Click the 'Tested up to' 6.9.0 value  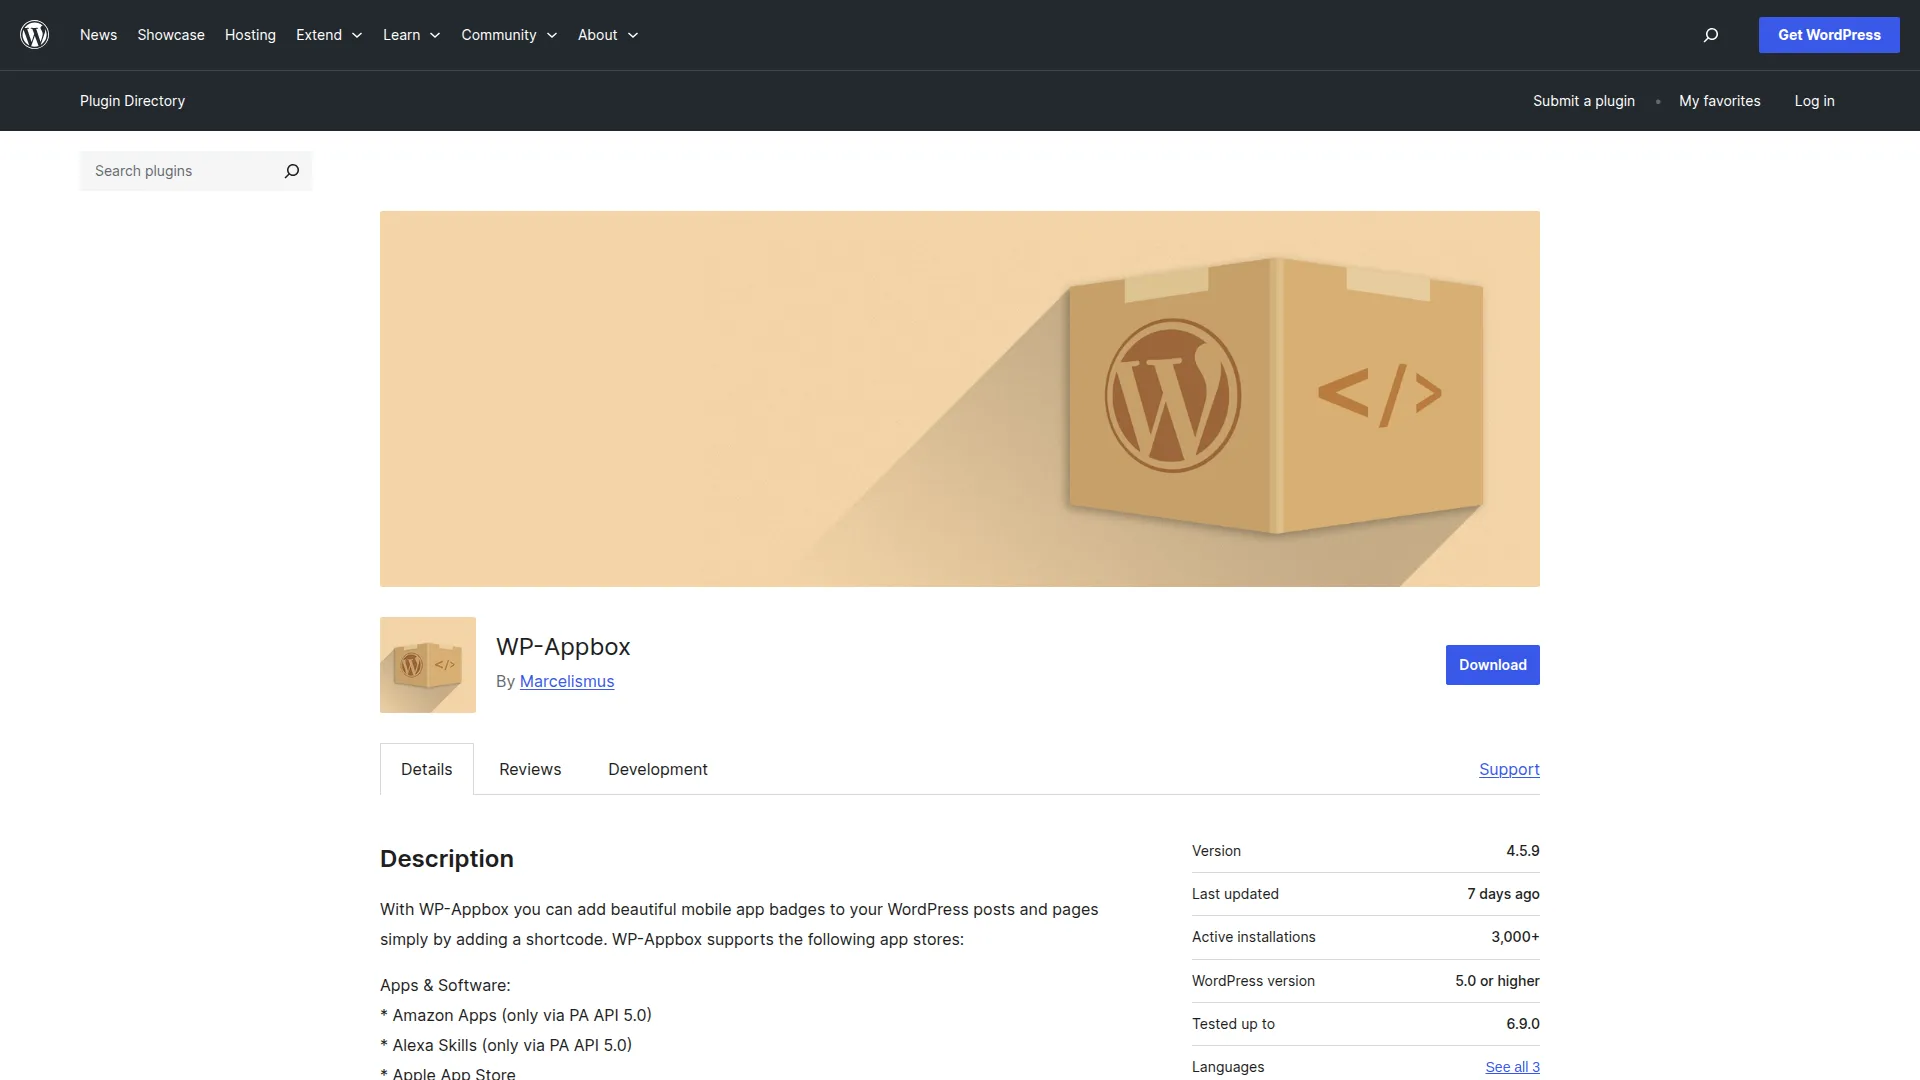click(x=1523, y=1024)
